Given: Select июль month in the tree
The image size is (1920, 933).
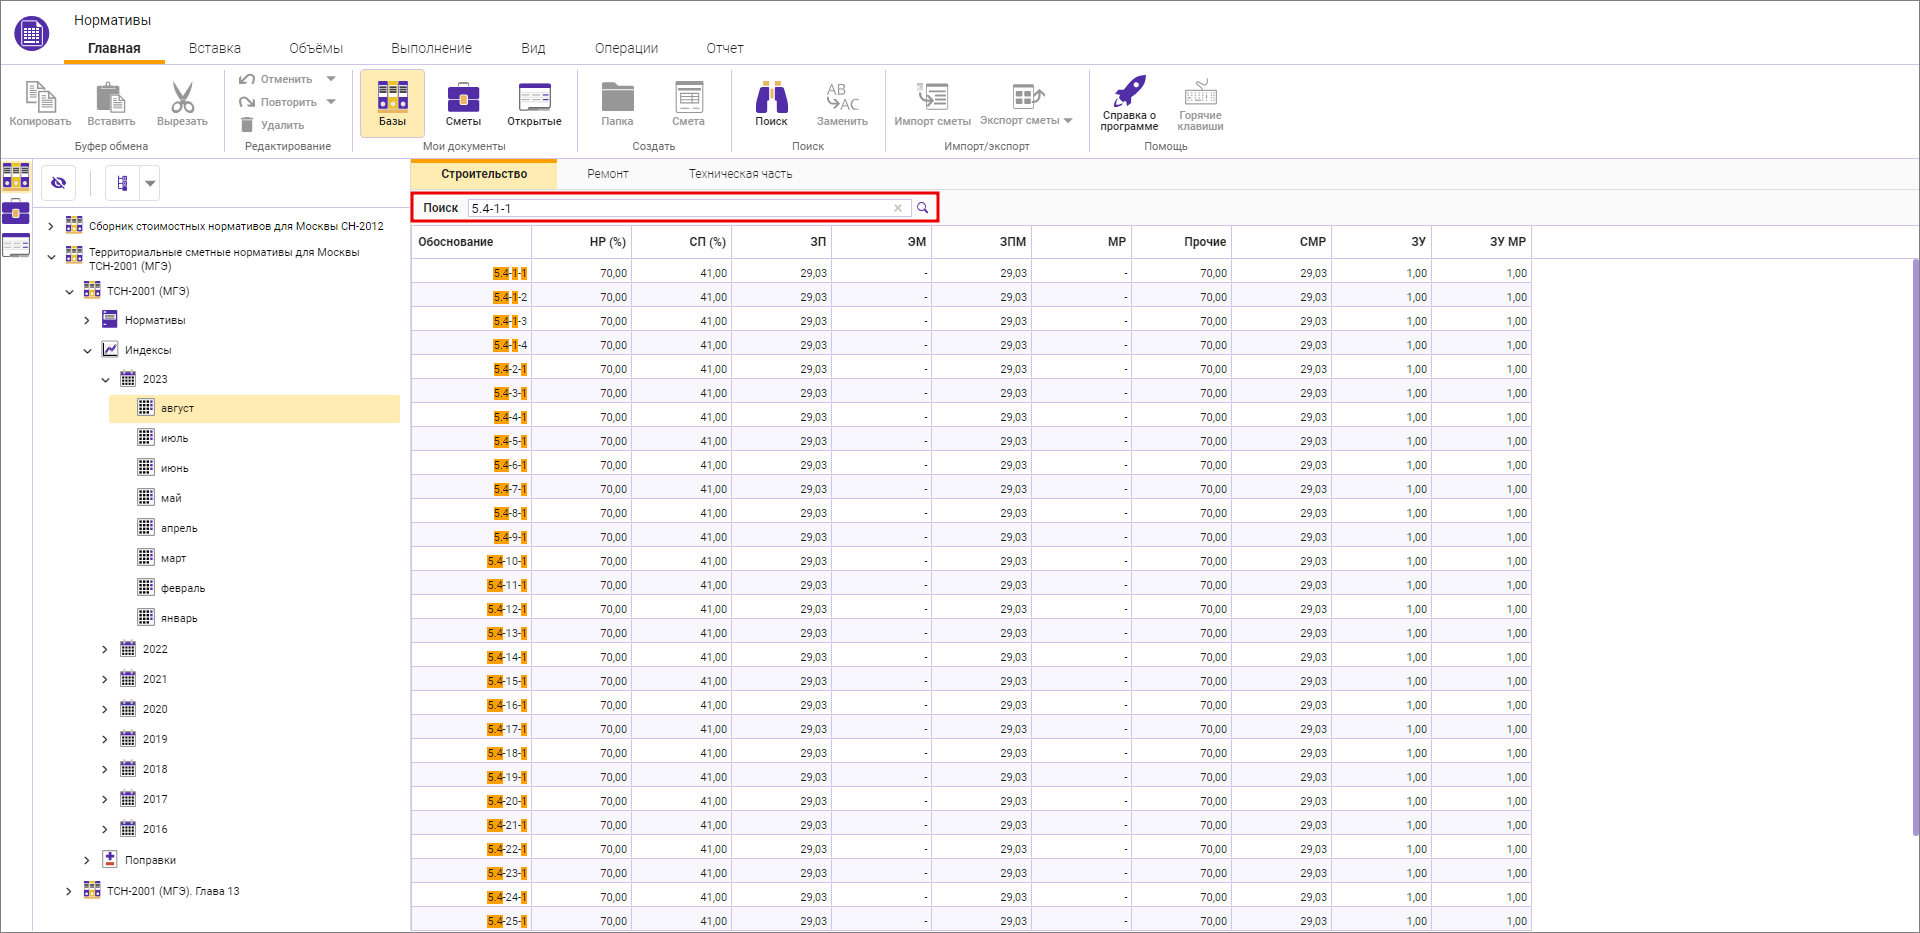Looking at the screenshot, I should tap(174, 438).
